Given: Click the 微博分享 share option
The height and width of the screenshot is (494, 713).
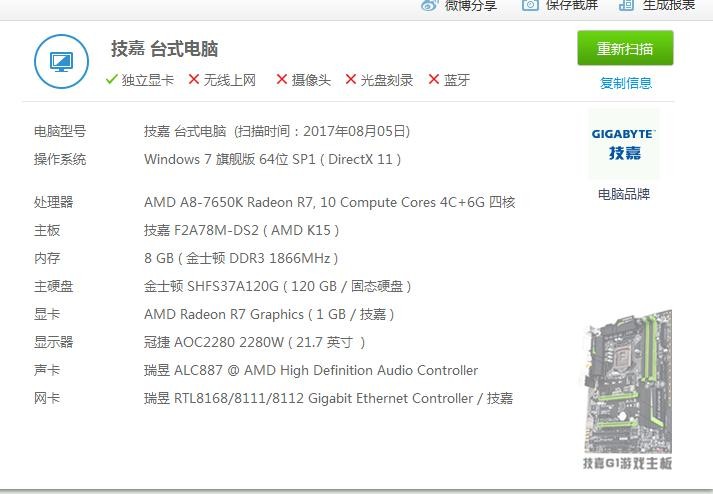Looking at the screenshot, I should pyautogui.click(x=458, y=5).
